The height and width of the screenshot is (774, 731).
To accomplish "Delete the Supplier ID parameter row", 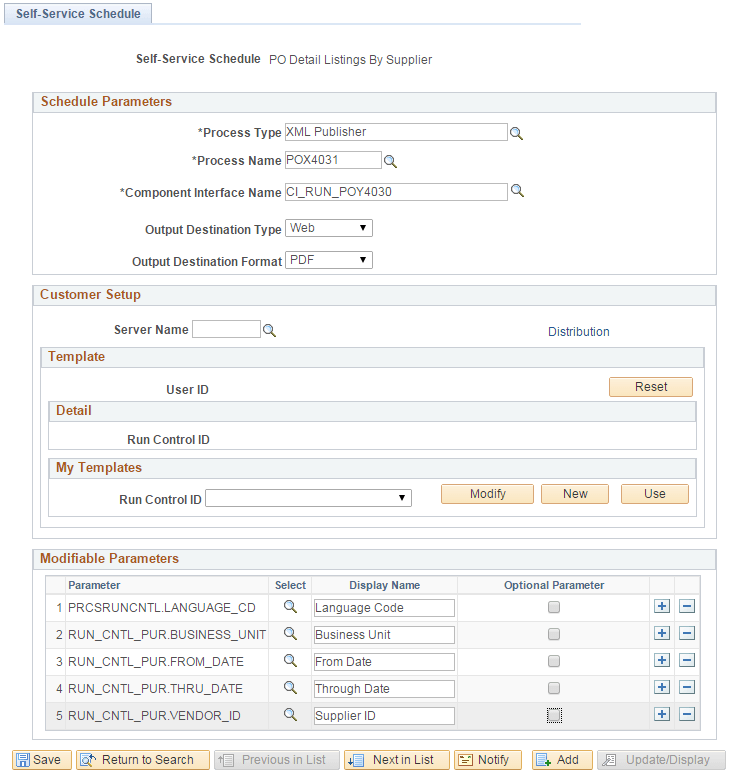I will (x=687, y=714).
